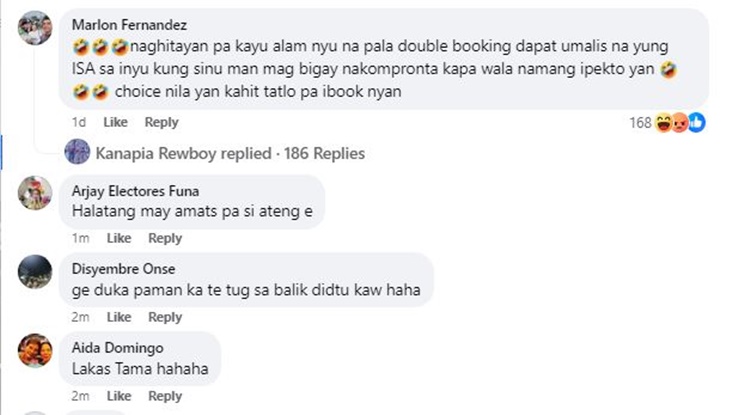
Task: Reply to Aida Domingo's comment
Action: [165, 396]
